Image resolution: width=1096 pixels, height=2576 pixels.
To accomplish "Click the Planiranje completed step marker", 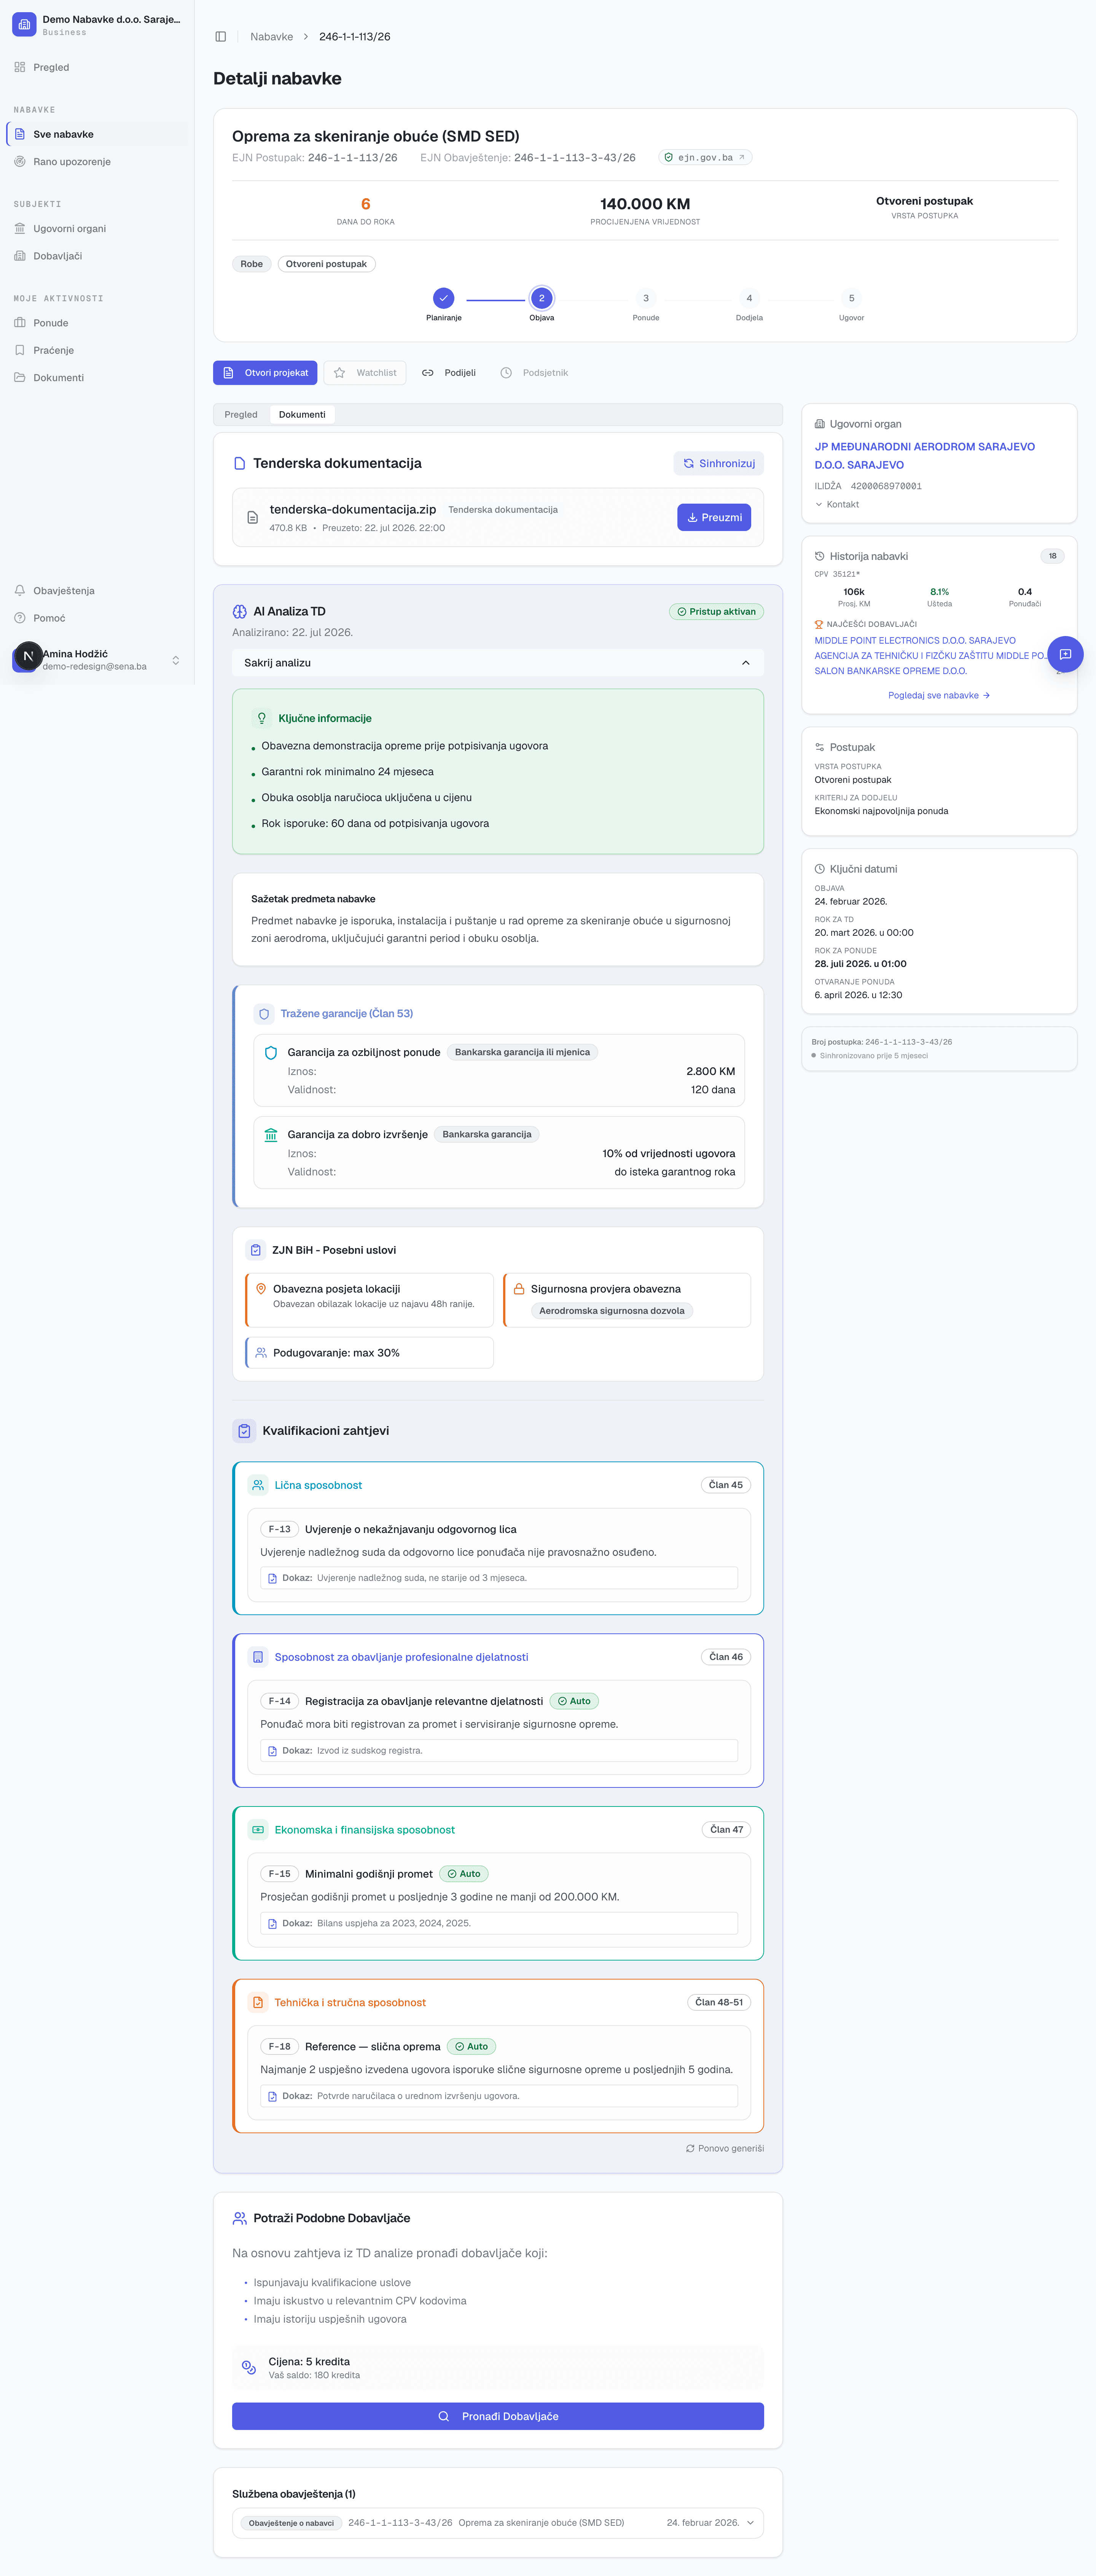I will tap(444, 298).
